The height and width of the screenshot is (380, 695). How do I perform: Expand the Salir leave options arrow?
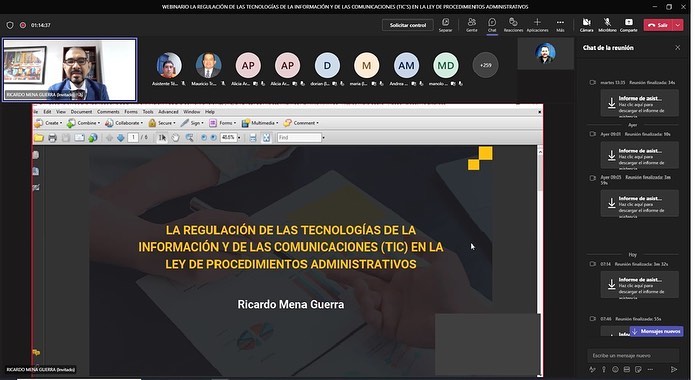pyautogui.click(x=678, y=25)
